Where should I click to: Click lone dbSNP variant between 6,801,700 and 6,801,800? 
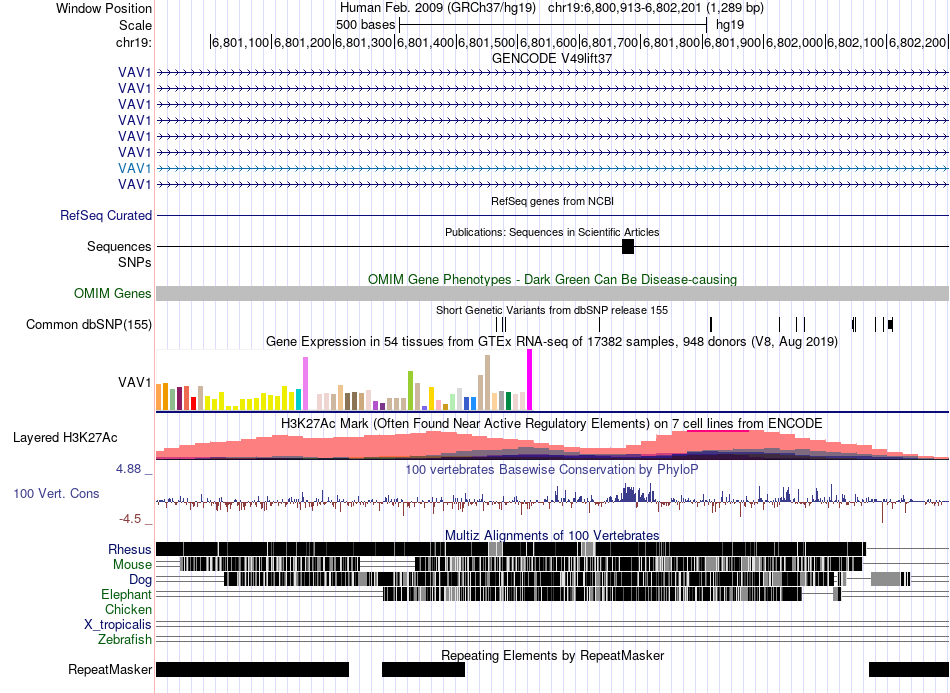[x=599, y=325]
